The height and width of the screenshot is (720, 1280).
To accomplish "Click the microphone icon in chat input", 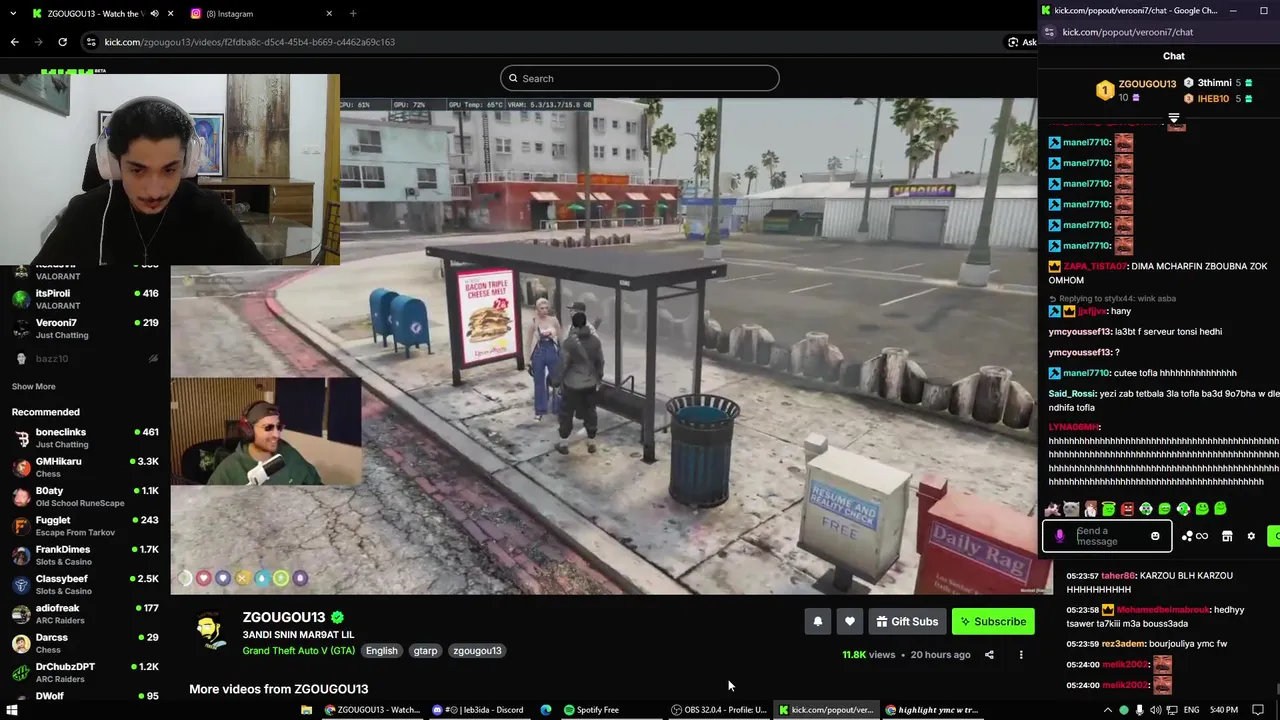I will click(x=1060, y=536).
